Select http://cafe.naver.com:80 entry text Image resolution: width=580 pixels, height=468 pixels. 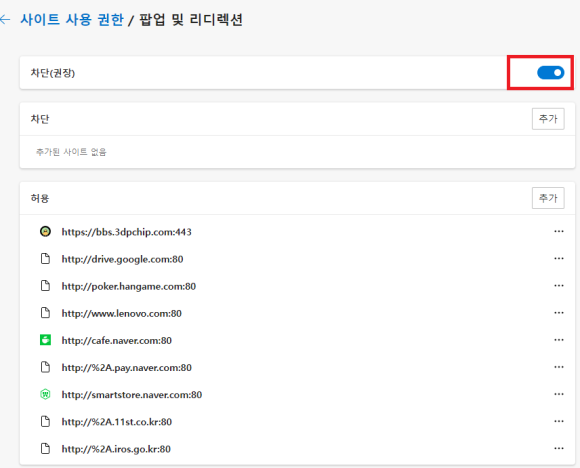click(117, 340)
